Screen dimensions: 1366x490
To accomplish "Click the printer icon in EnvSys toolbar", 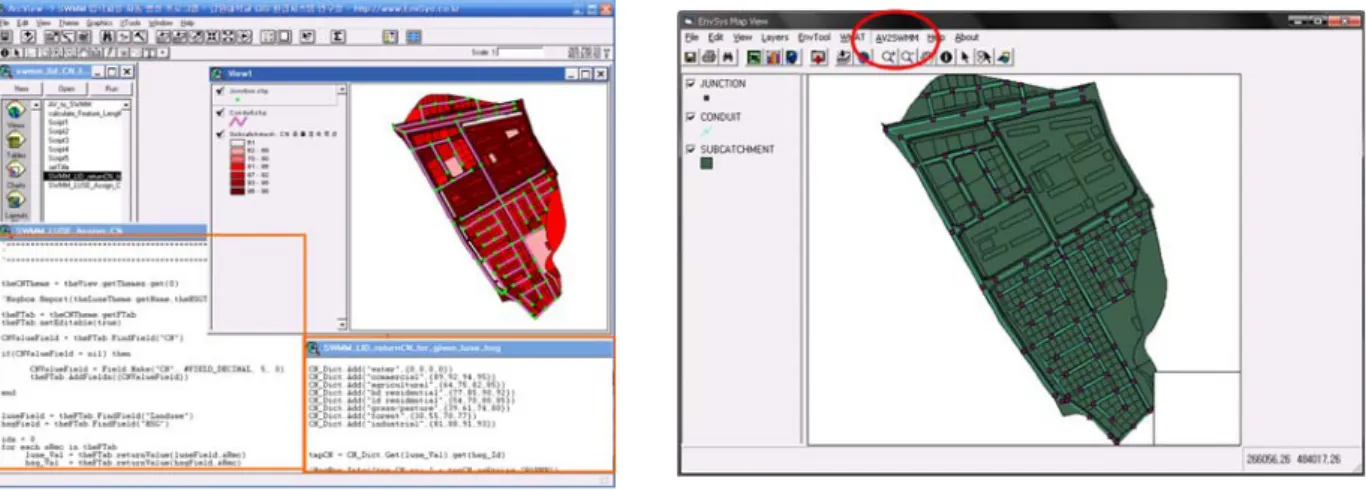I will coord(709,57).
